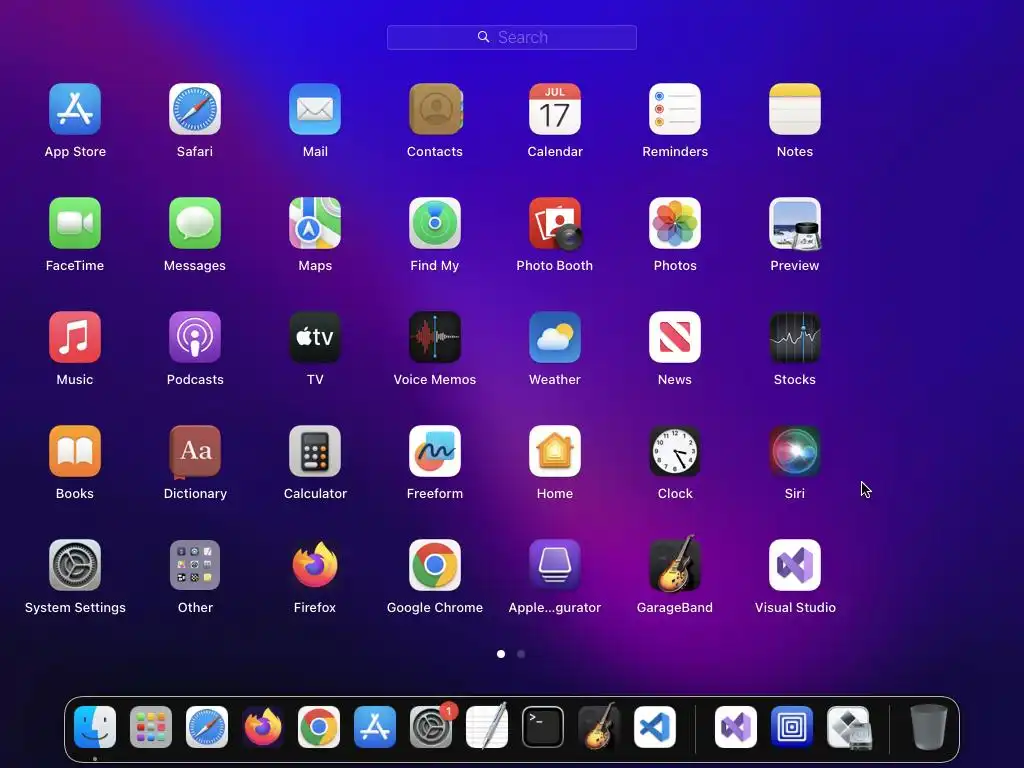Open purple Visual Studio icon in Dock
This screenshot has height=768, width=1024.
(736, 727)
